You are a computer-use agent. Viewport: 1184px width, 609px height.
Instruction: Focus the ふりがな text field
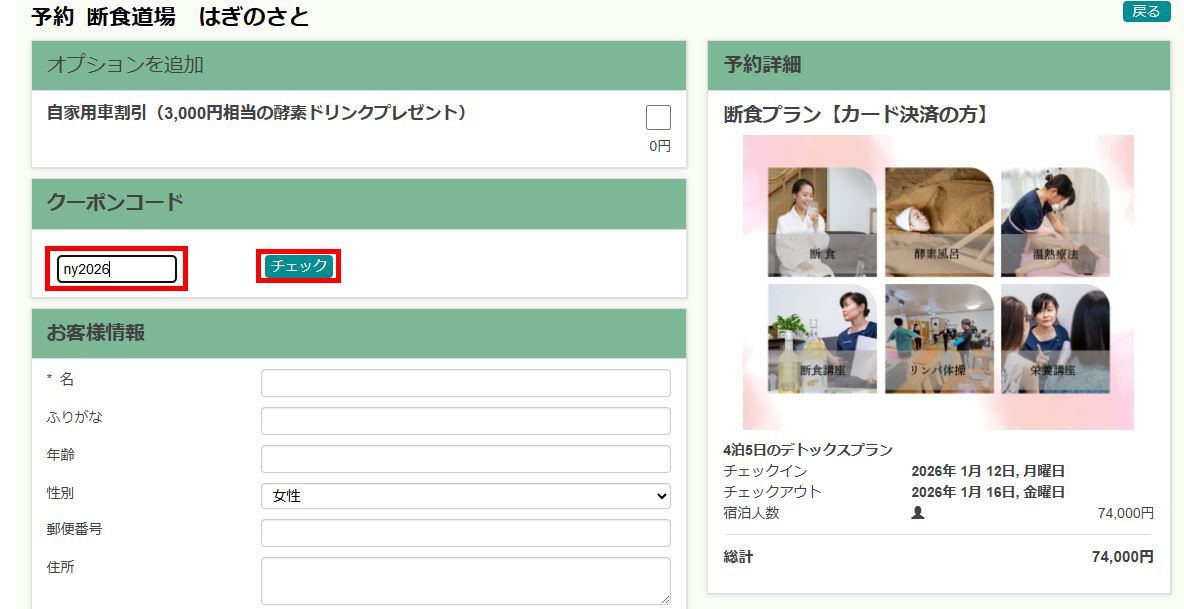[x=465, y=421]
